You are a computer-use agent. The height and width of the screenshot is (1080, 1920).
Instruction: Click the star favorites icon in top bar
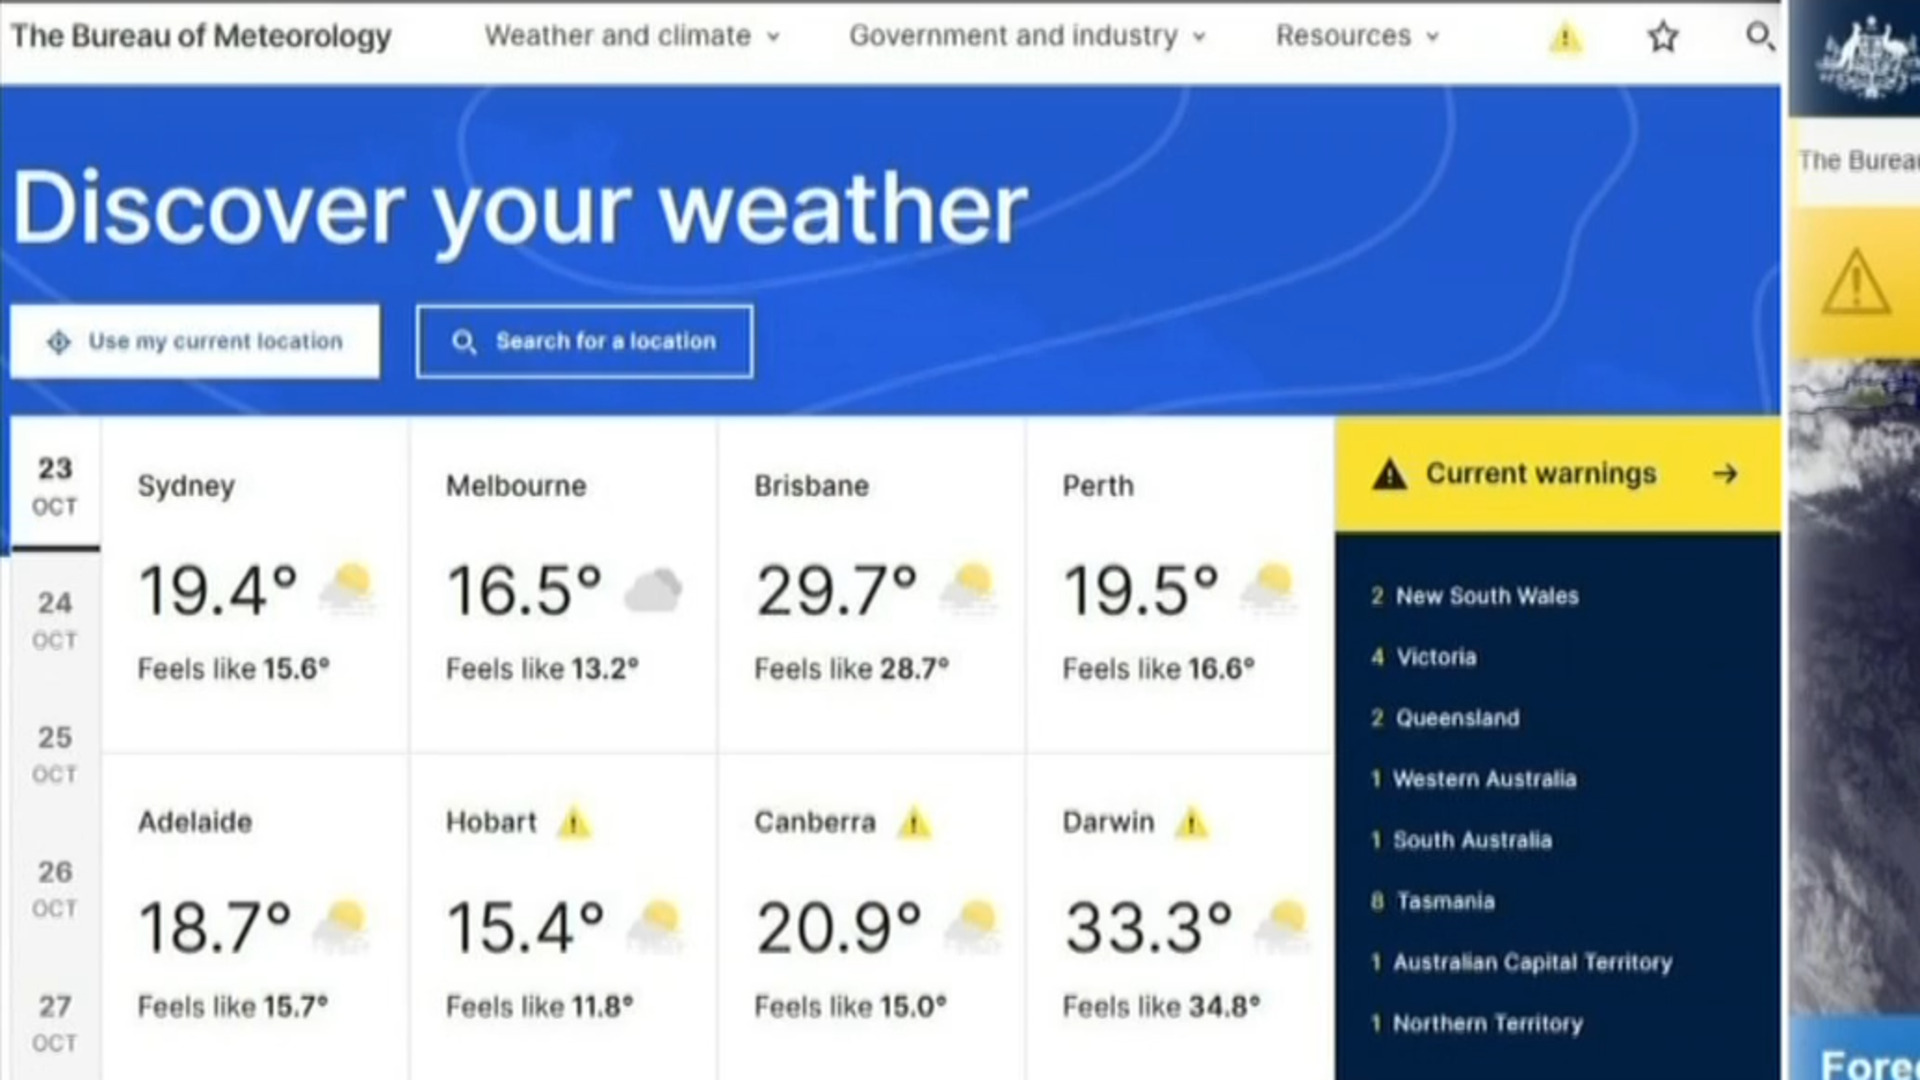(x=1663, y=37)
